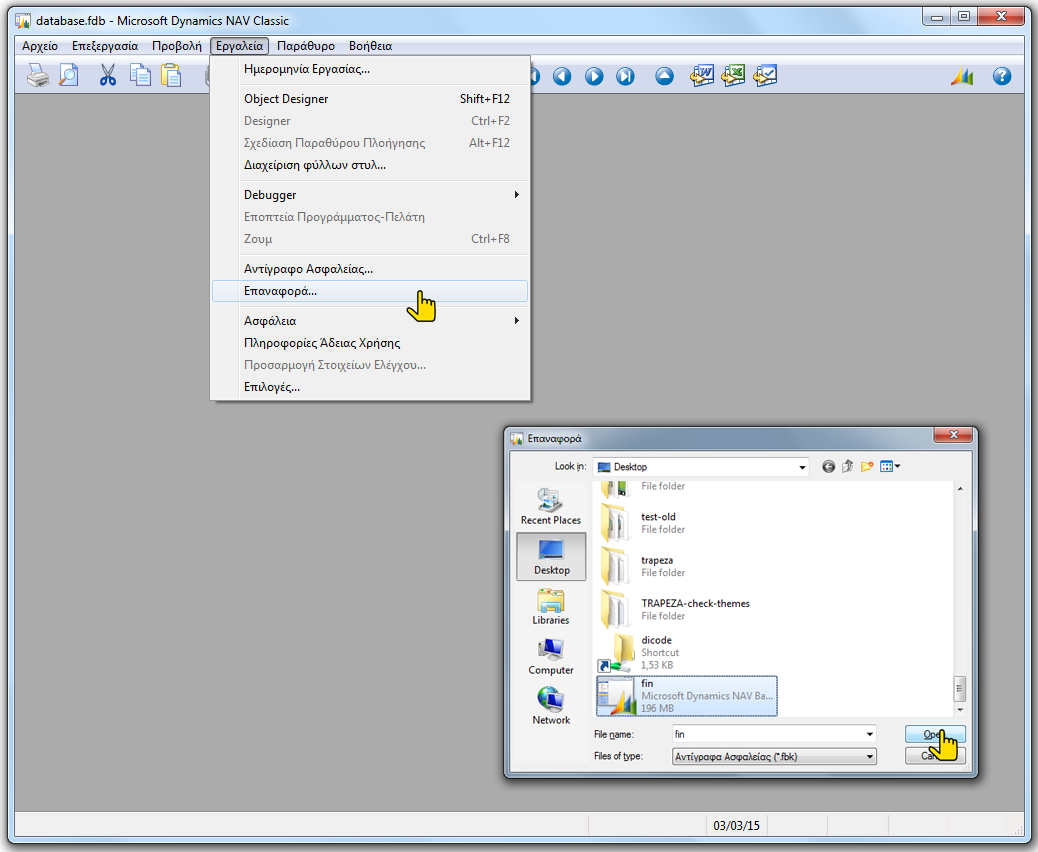The width and height of the screenshot is (1038, 852).
Task: Open Computer from dialog places bar
Action: [551, 657]
